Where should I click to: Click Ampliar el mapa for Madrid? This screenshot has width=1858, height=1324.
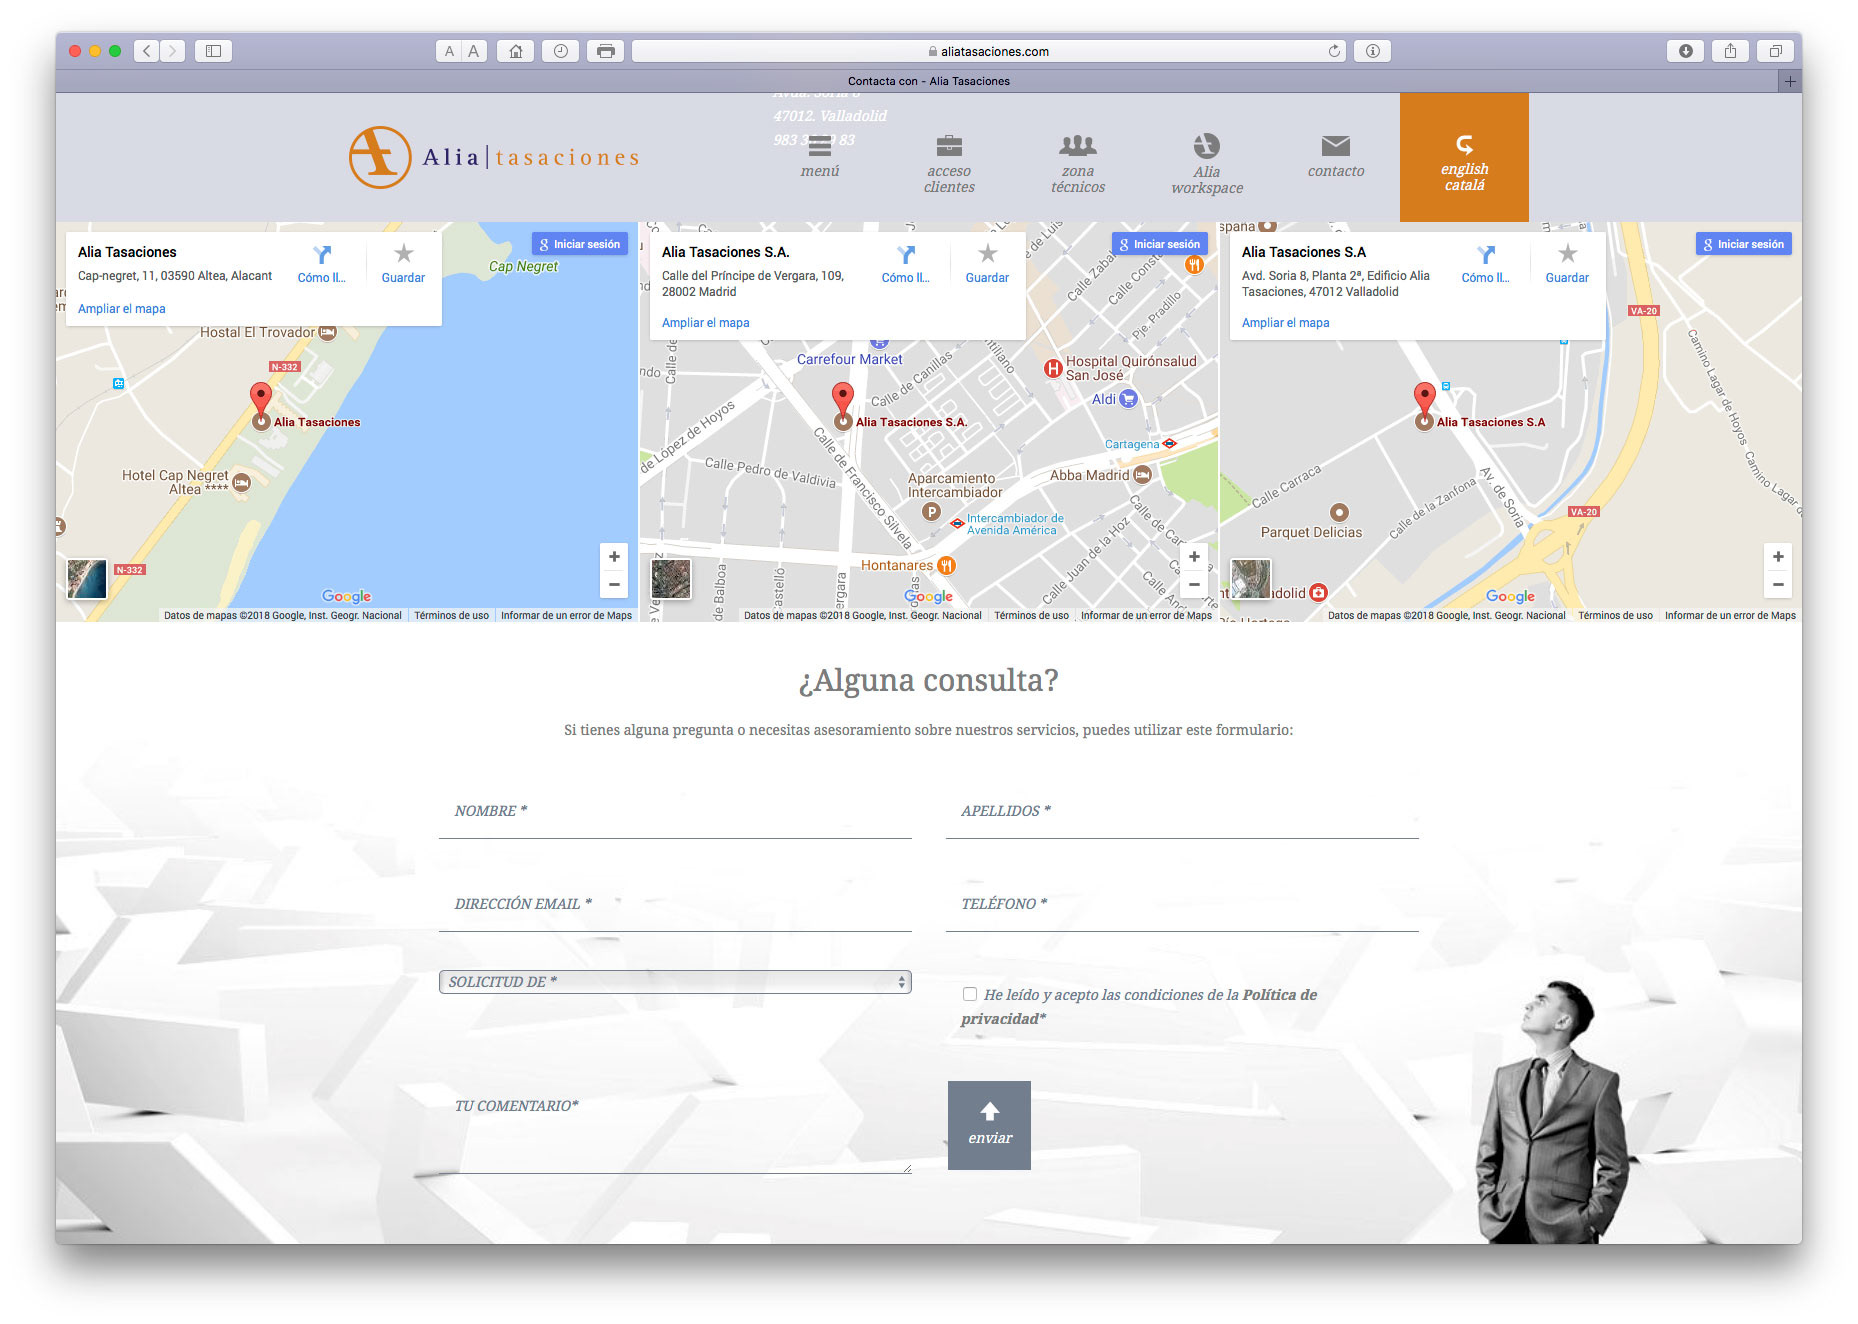click(706, 323)
